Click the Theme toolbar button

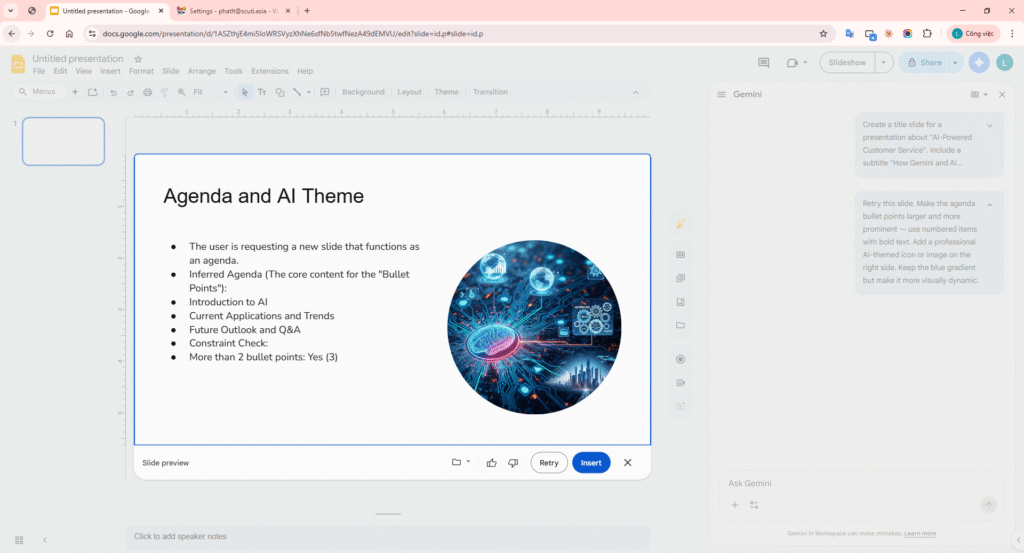tap(447, 92)
